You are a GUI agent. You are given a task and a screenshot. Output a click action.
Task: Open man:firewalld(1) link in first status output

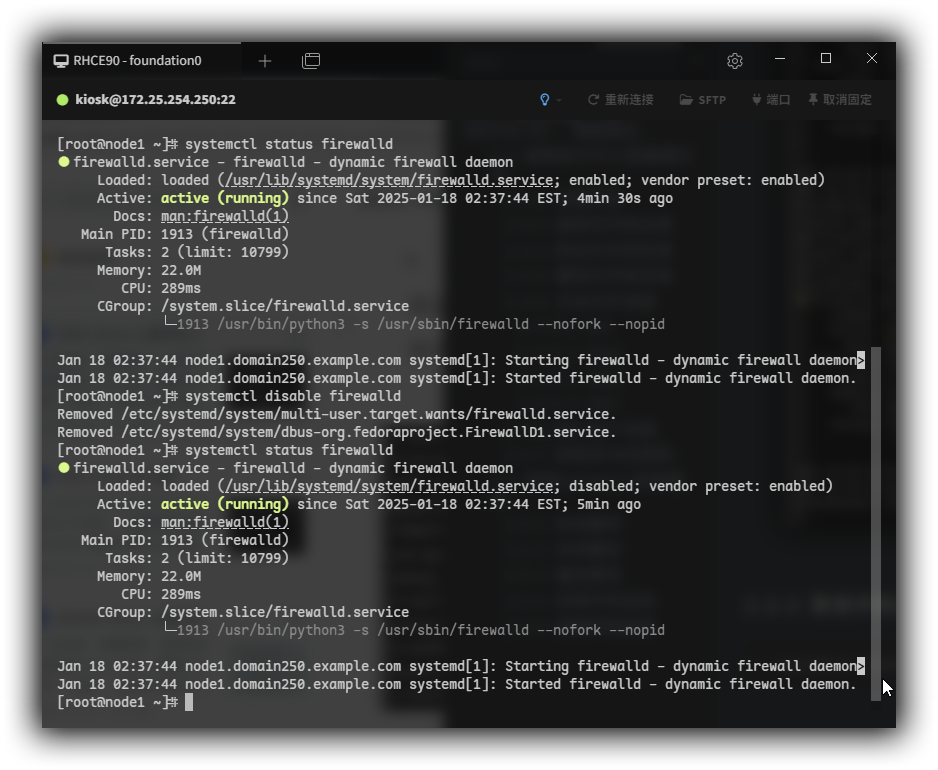coord(224,216)
